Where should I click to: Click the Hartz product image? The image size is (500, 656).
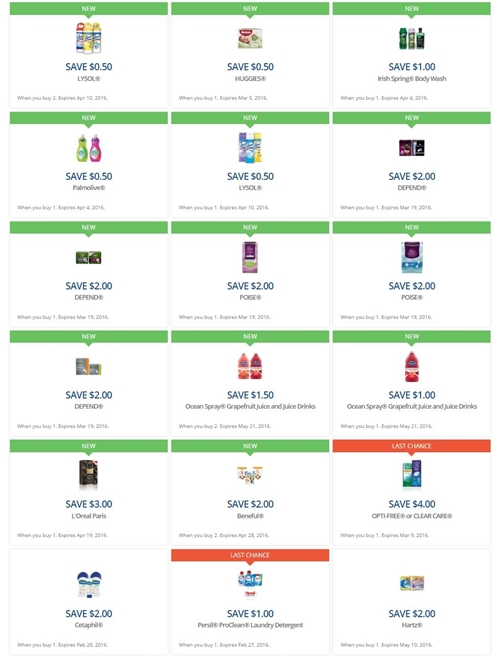[x=412, y=583]
